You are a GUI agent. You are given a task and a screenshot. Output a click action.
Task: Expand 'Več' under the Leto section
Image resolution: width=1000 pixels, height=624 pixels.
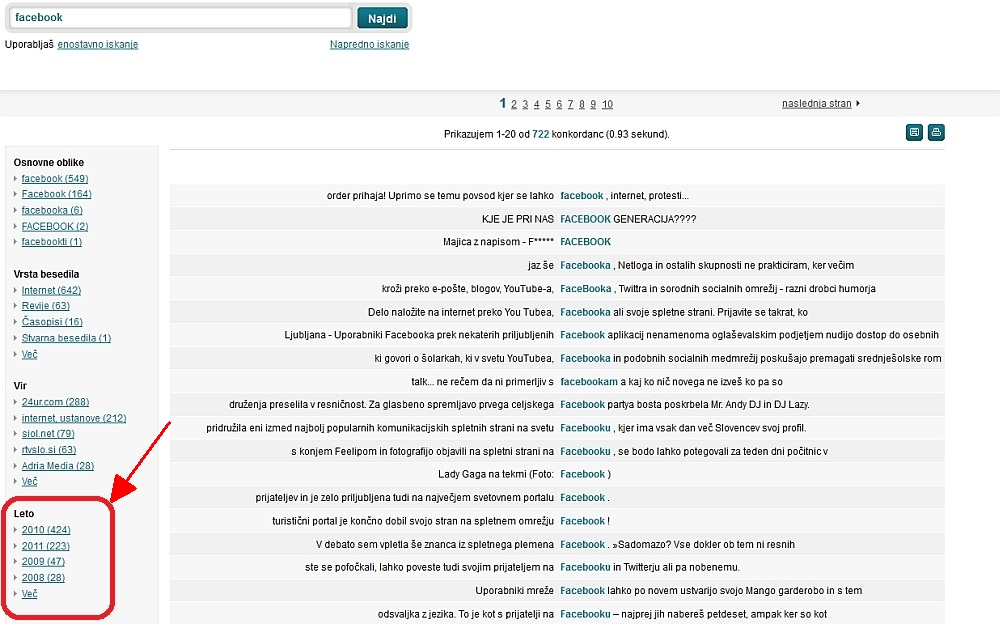29,593
